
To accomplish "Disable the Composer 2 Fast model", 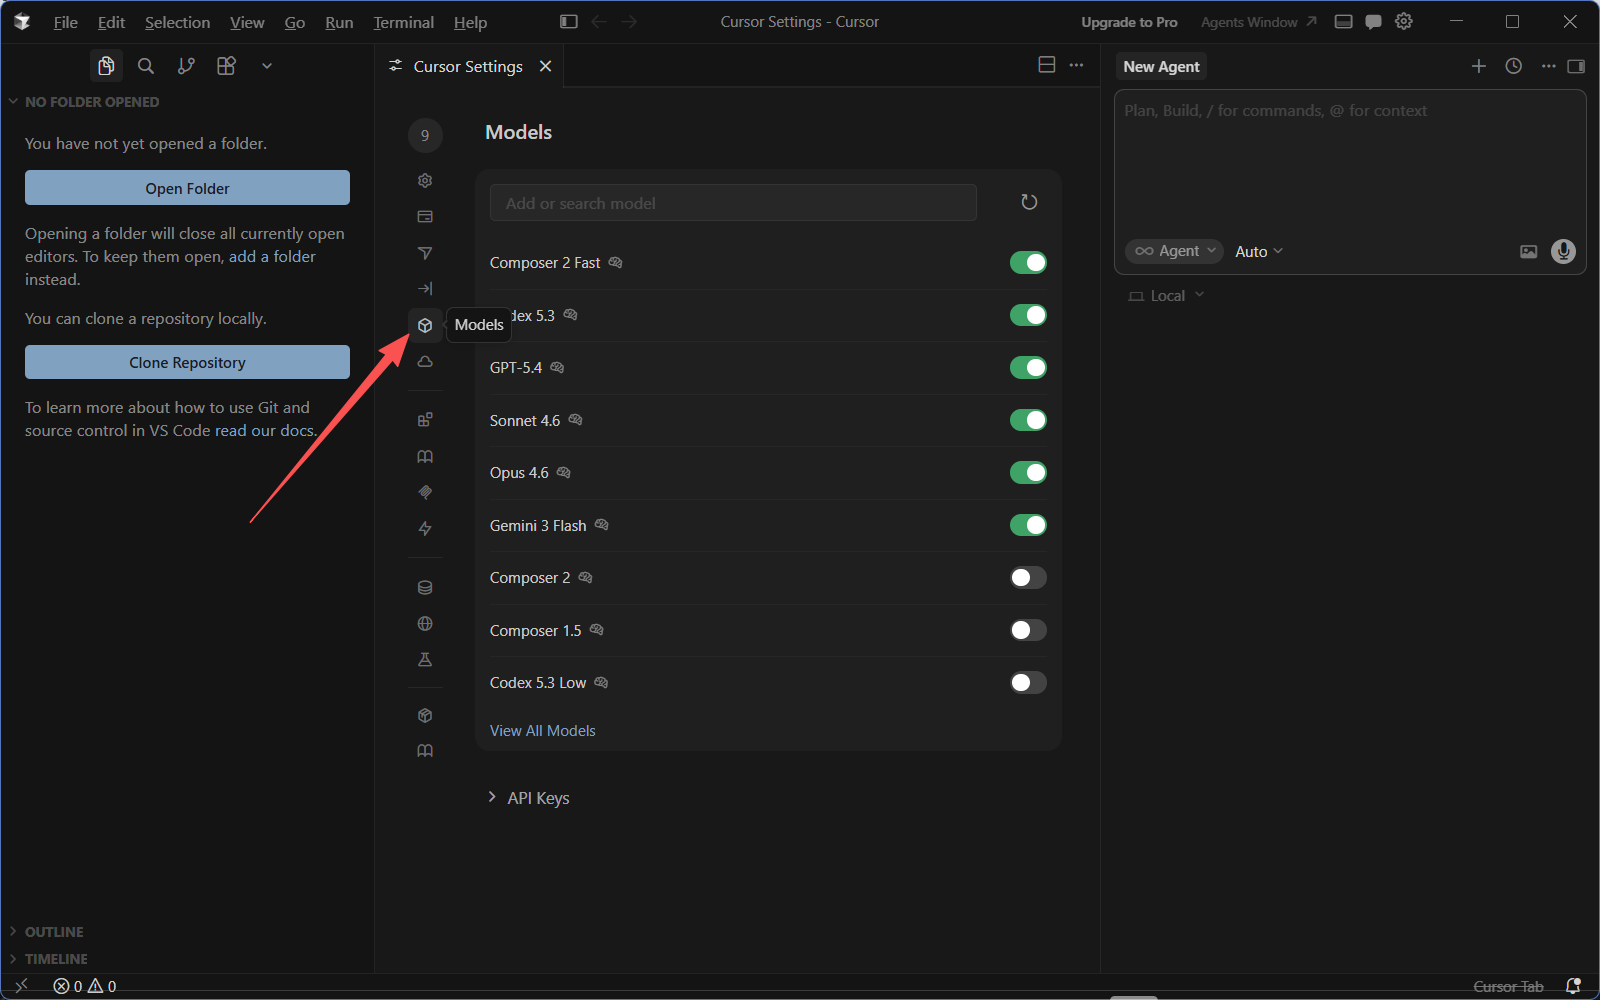I will pos(1028,263).
